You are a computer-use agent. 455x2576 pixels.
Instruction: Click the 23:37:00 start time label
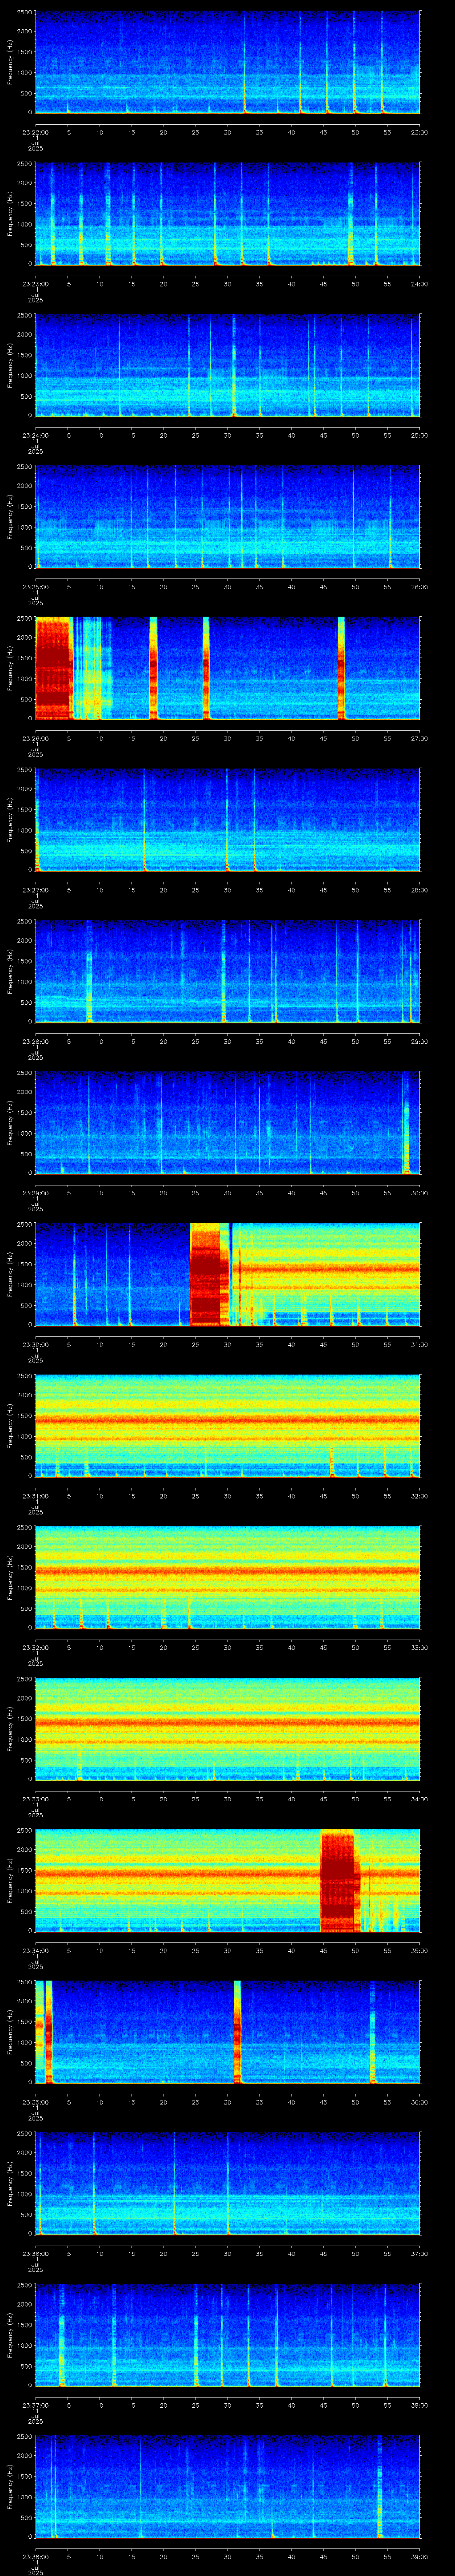click(35, 2404)
